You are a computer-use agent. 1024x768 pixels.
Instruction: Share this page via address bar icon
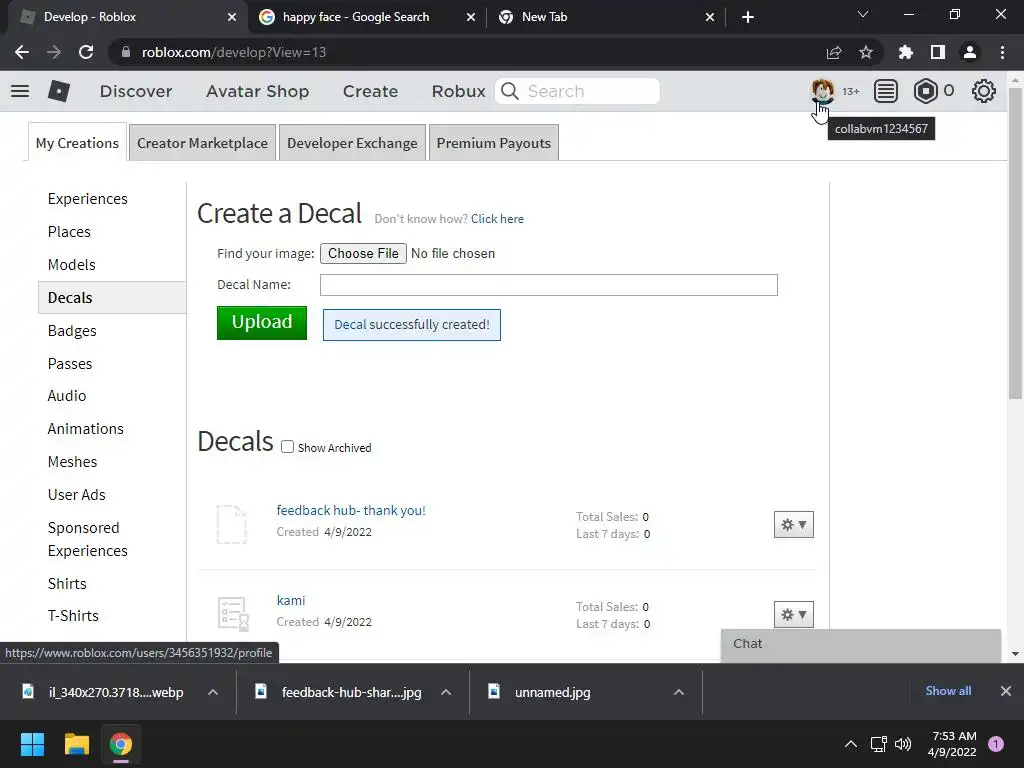tap(834, 52)
